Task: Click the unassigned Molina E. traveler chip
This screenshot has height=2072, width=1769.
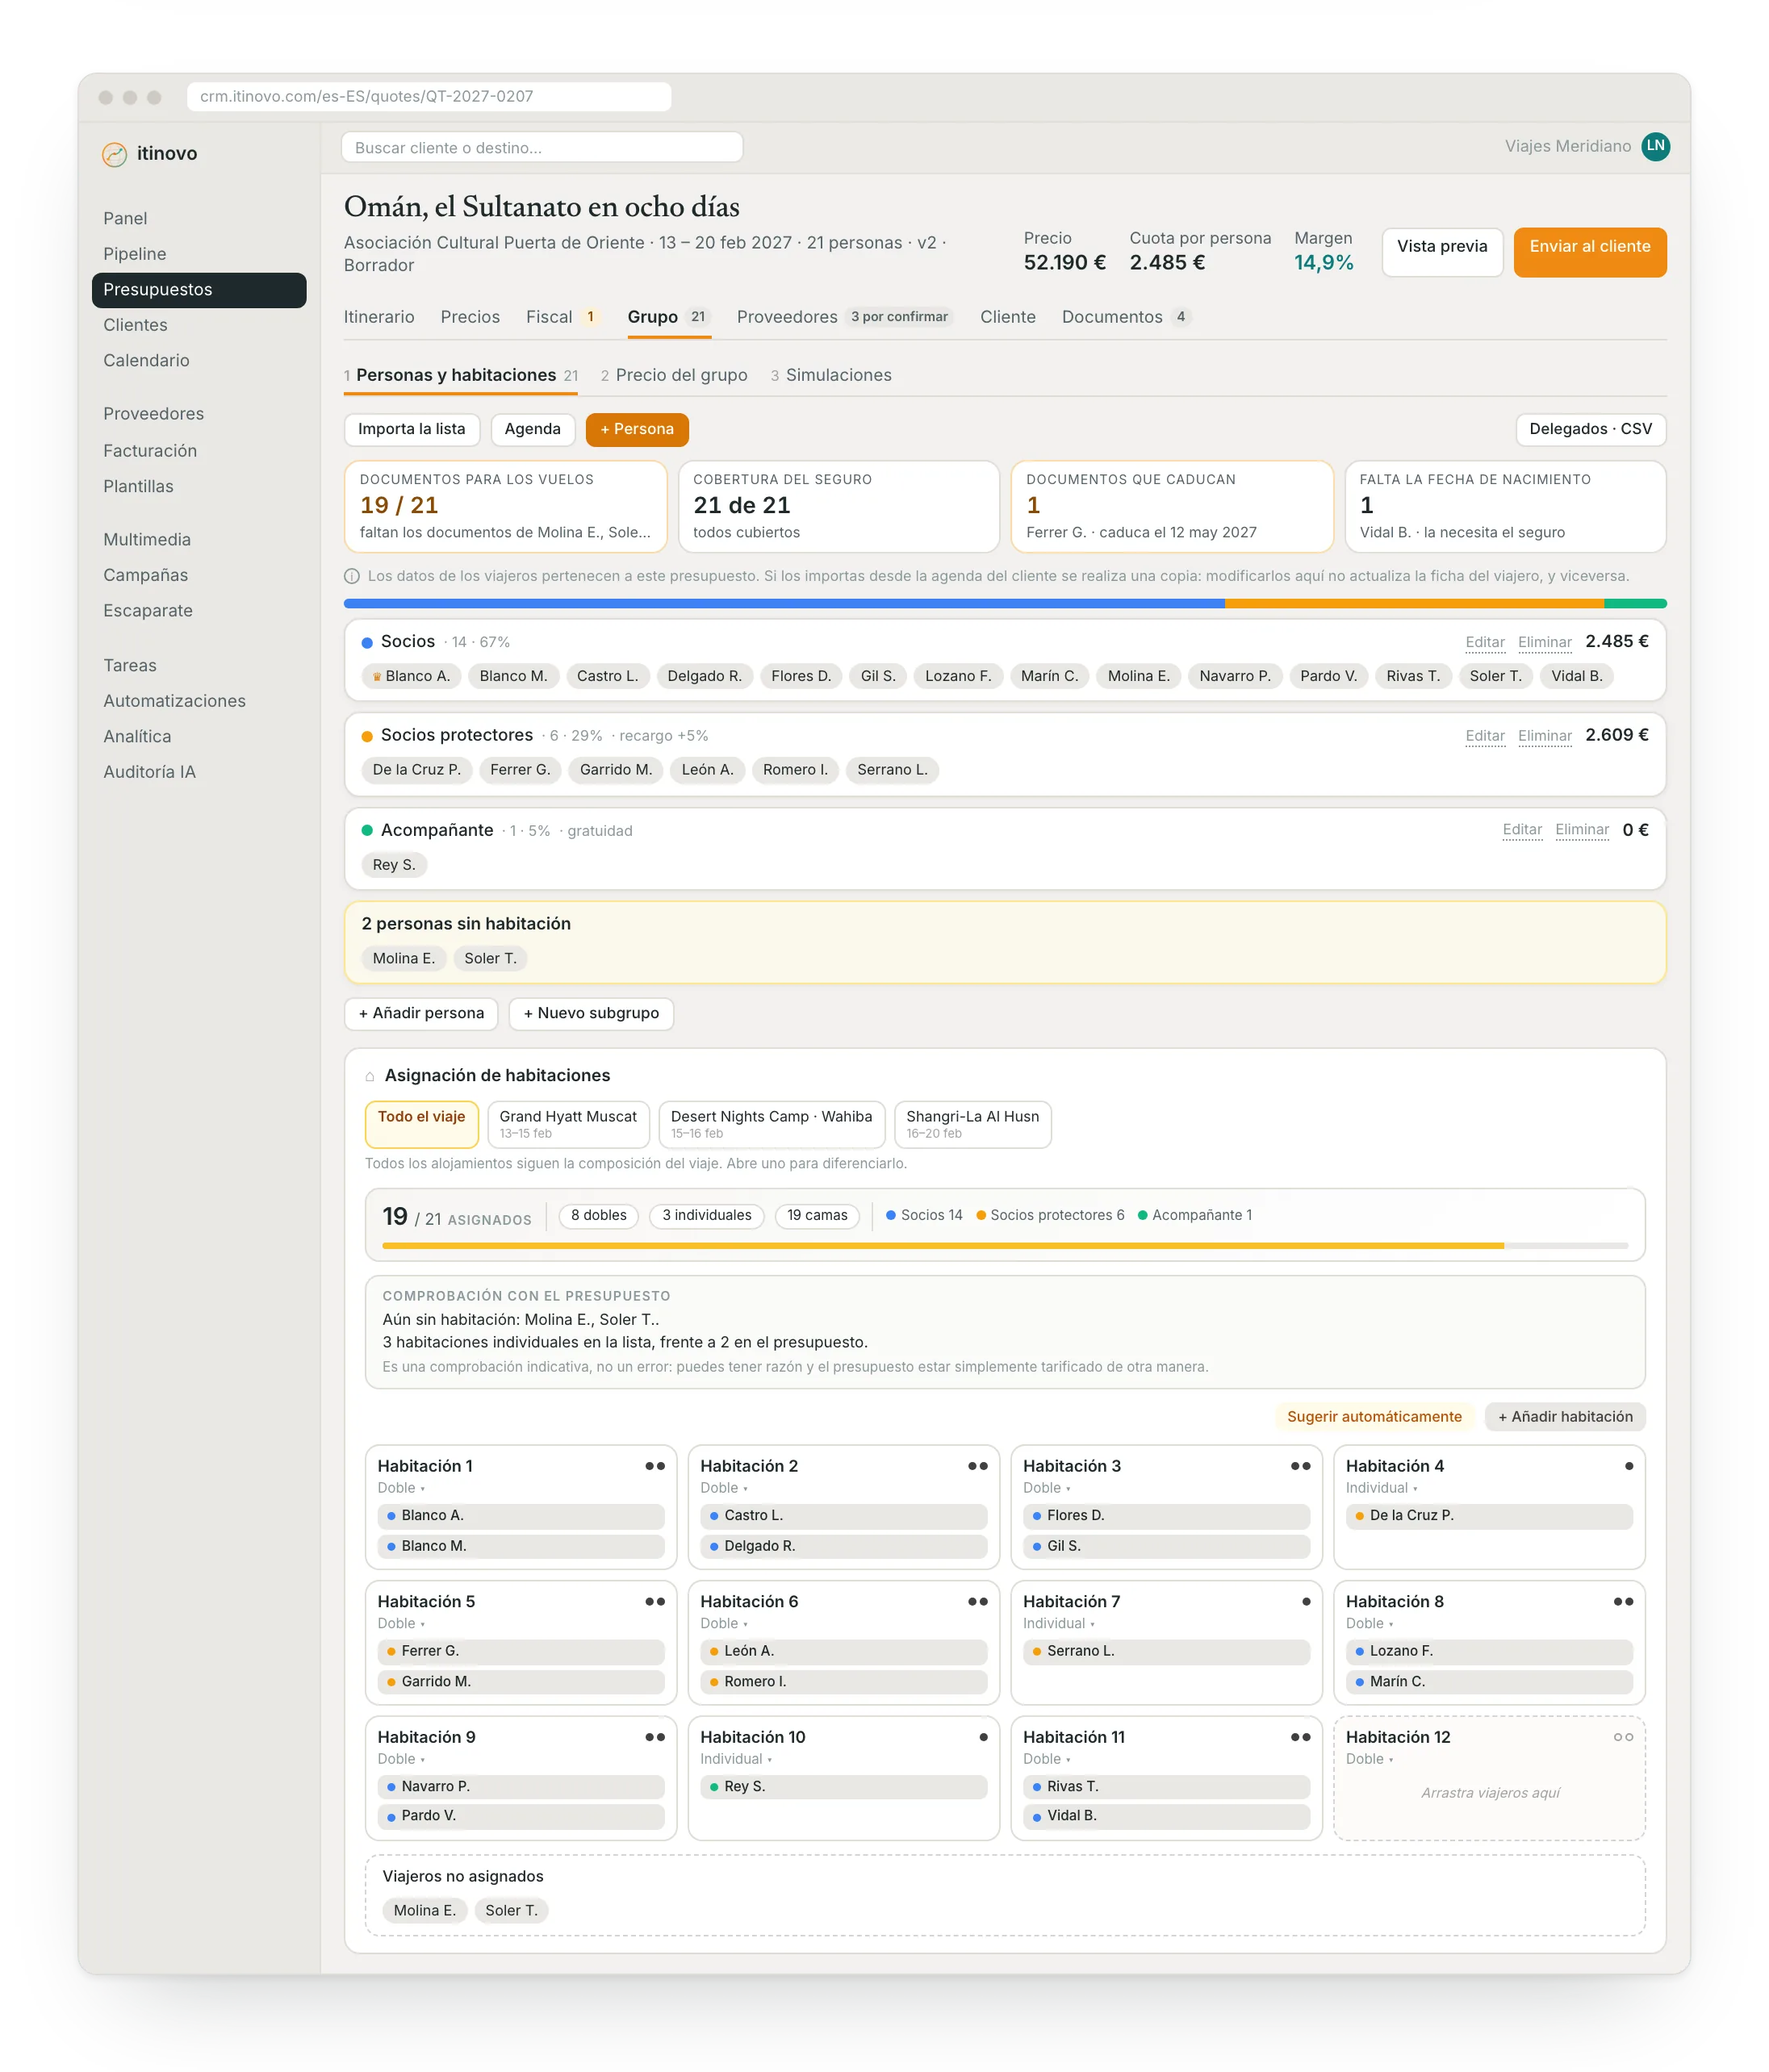Action: (x=424, y=1911)
